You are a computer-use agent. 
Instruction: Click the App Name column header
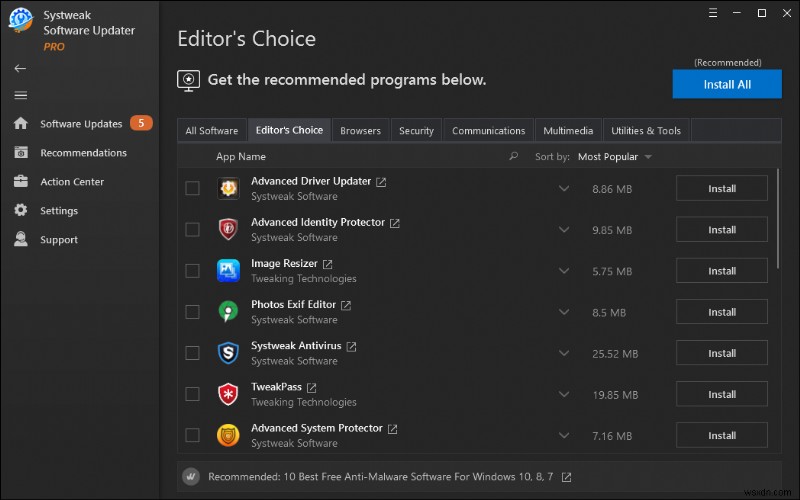(x=241, y=157)
